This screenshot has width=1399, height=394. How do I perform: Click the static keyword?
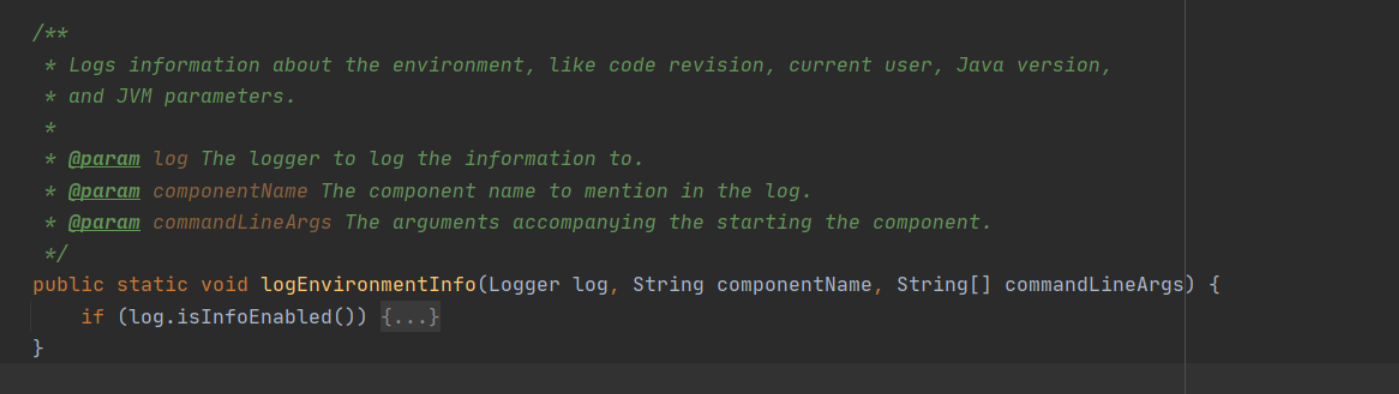[x=152, y=285]
